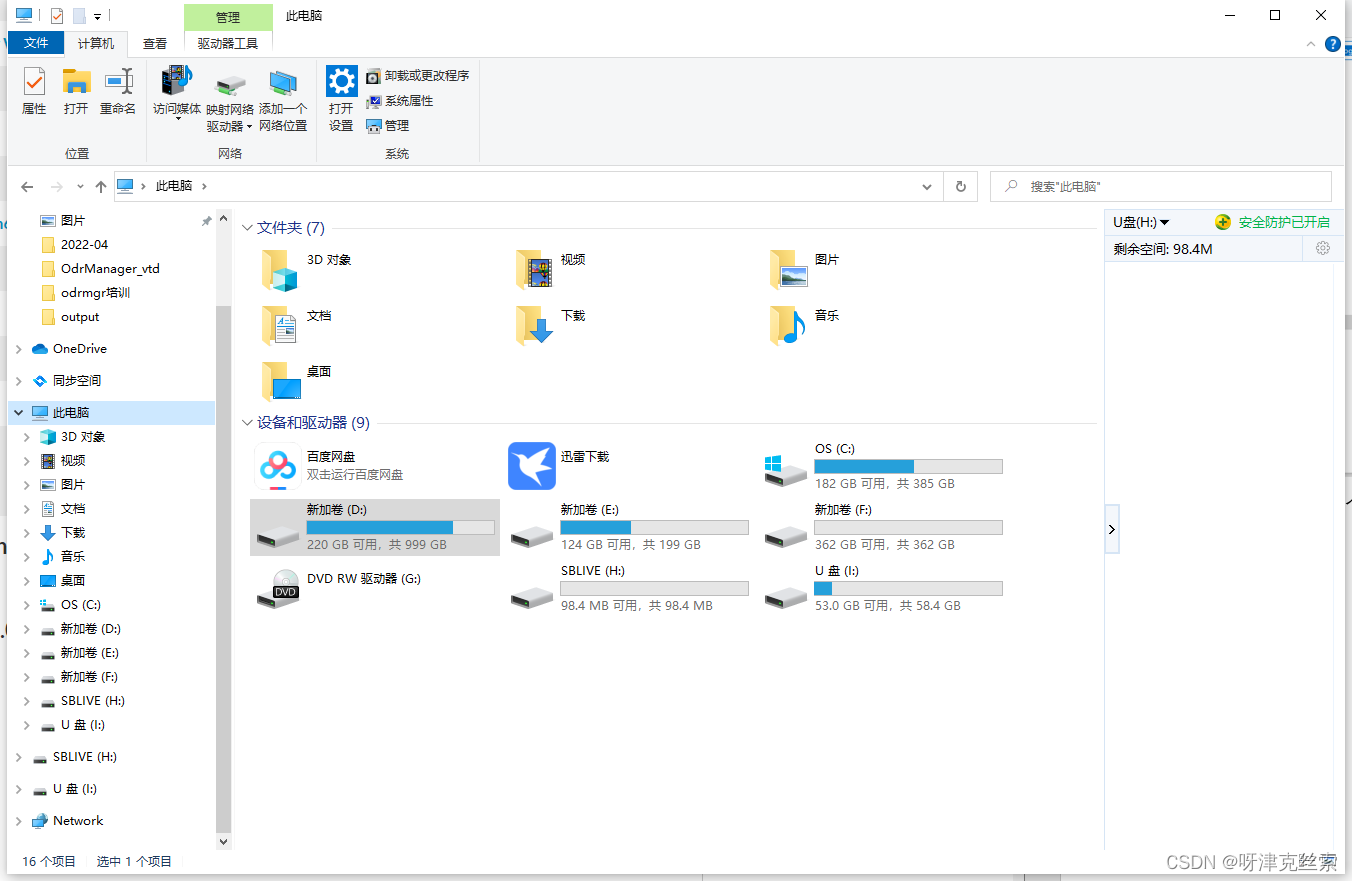Click 添加一个网络位置 (Add network location) icon
This screenshot has width=1352, height=881.
tap(283, 100)
